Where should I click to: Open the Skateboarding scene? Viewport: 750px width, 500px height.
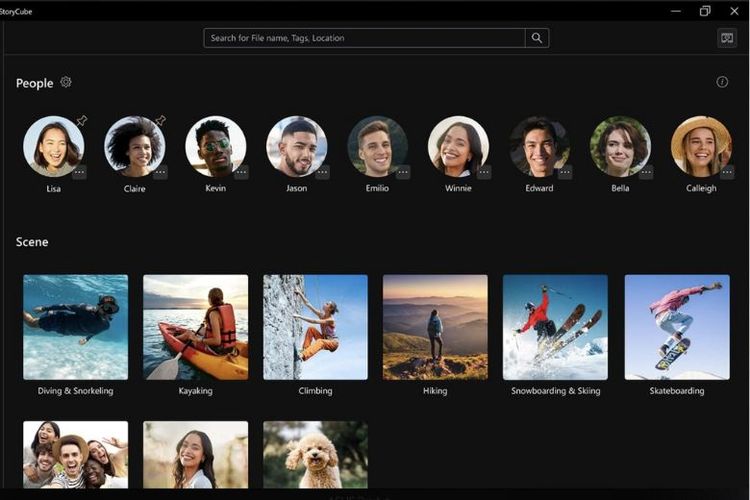(x=677, y=327)
